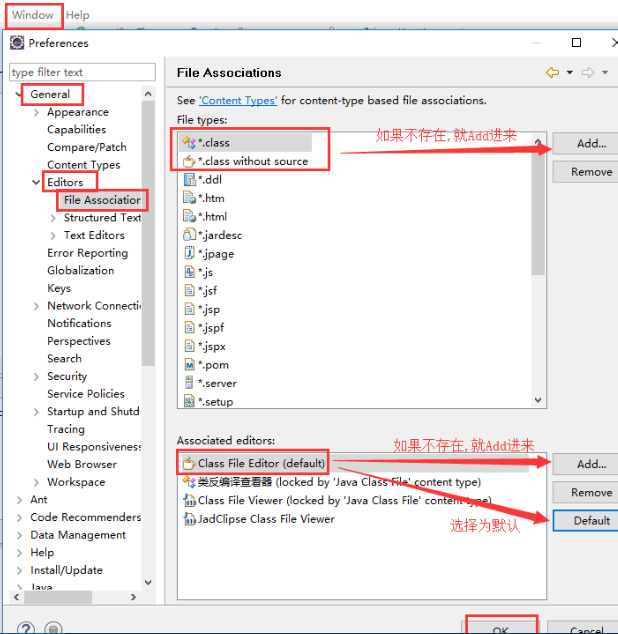Viewport: 618px width, 634px height.
Task: Open the forward history dropdown arrow
Action: pyautogui.click(x=605, y=73)
